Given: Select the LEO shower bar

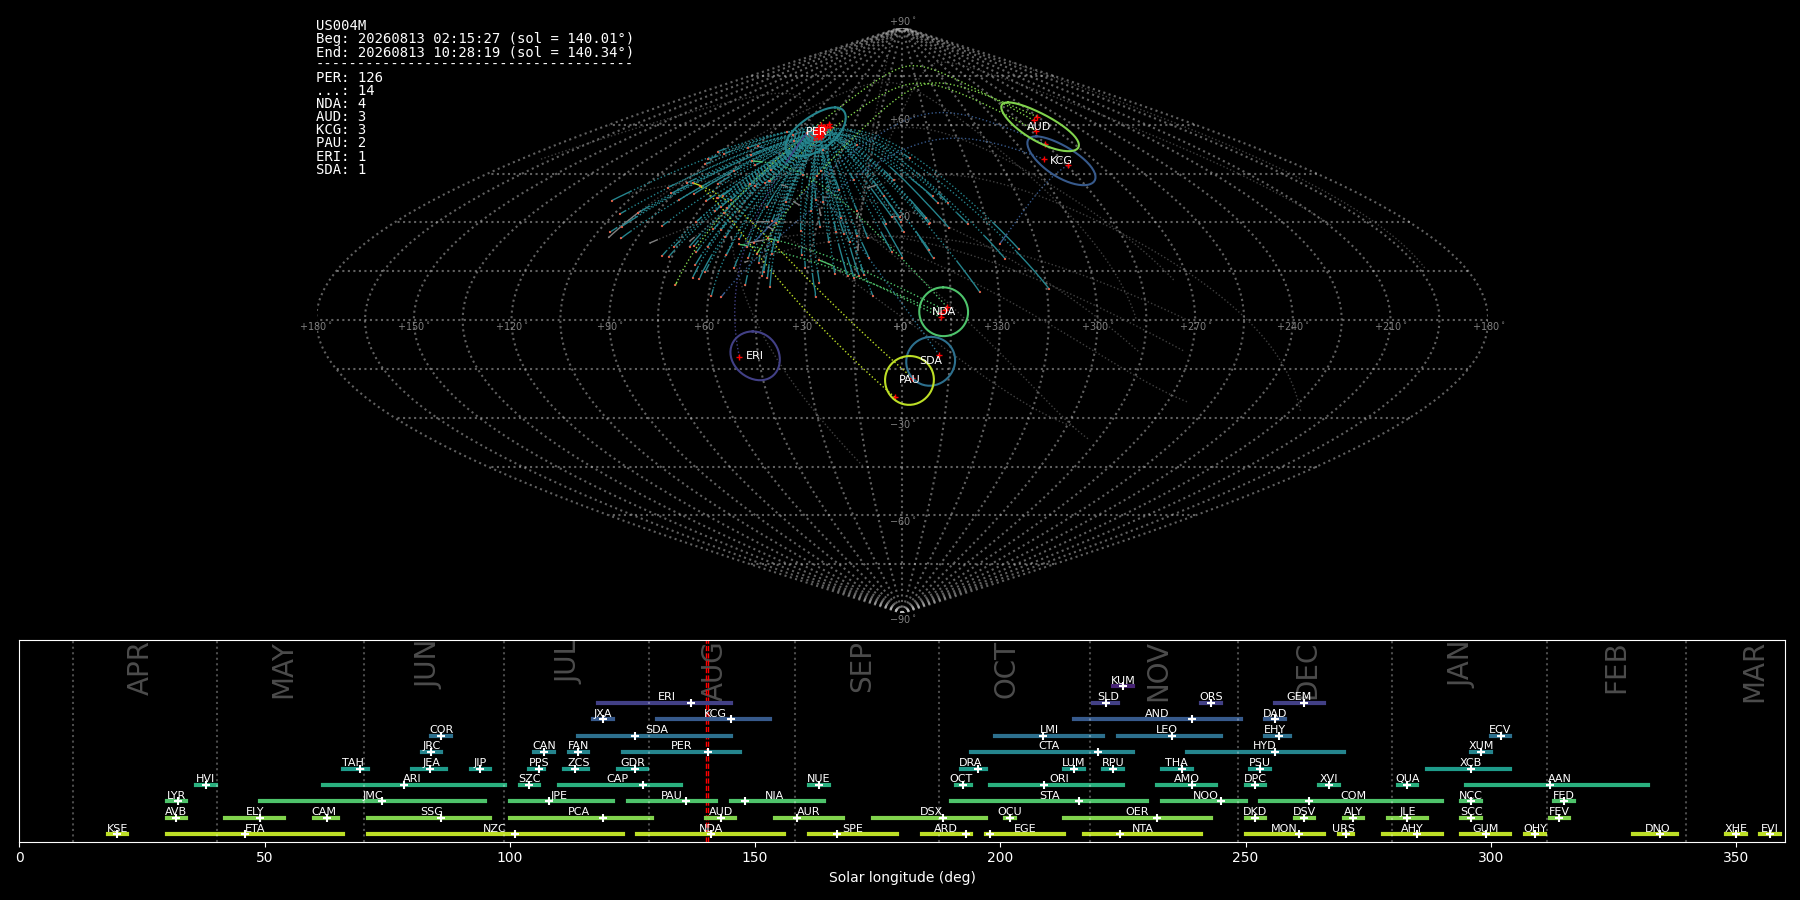Looking at the screenshot, I should click(x=1169, y=736).
